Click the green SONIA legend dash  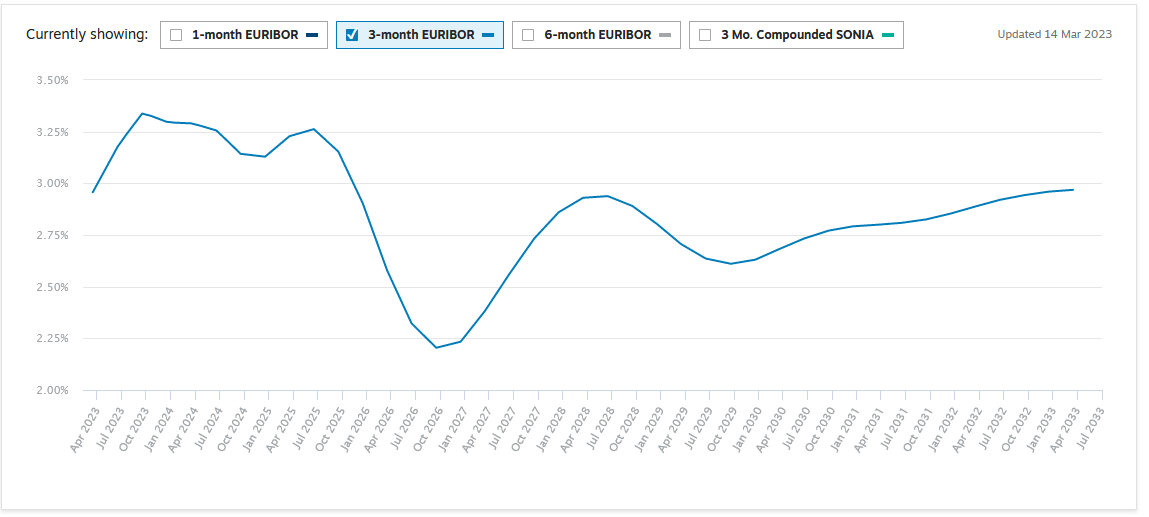(x=887, y=35)
